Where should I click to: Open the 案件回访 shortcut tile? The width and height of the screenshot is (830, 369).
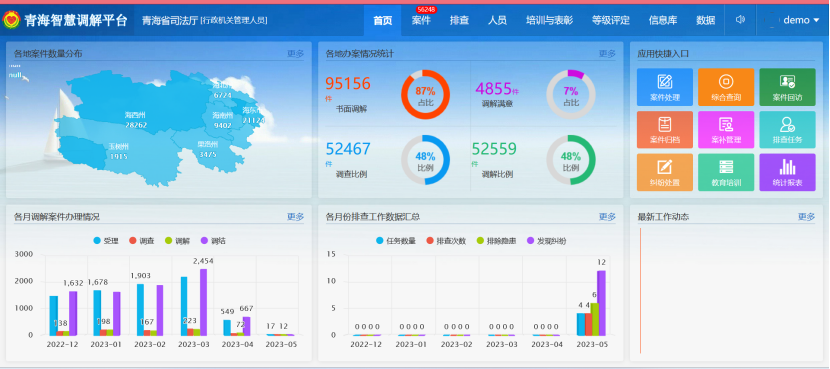click(x=787, y=87)
